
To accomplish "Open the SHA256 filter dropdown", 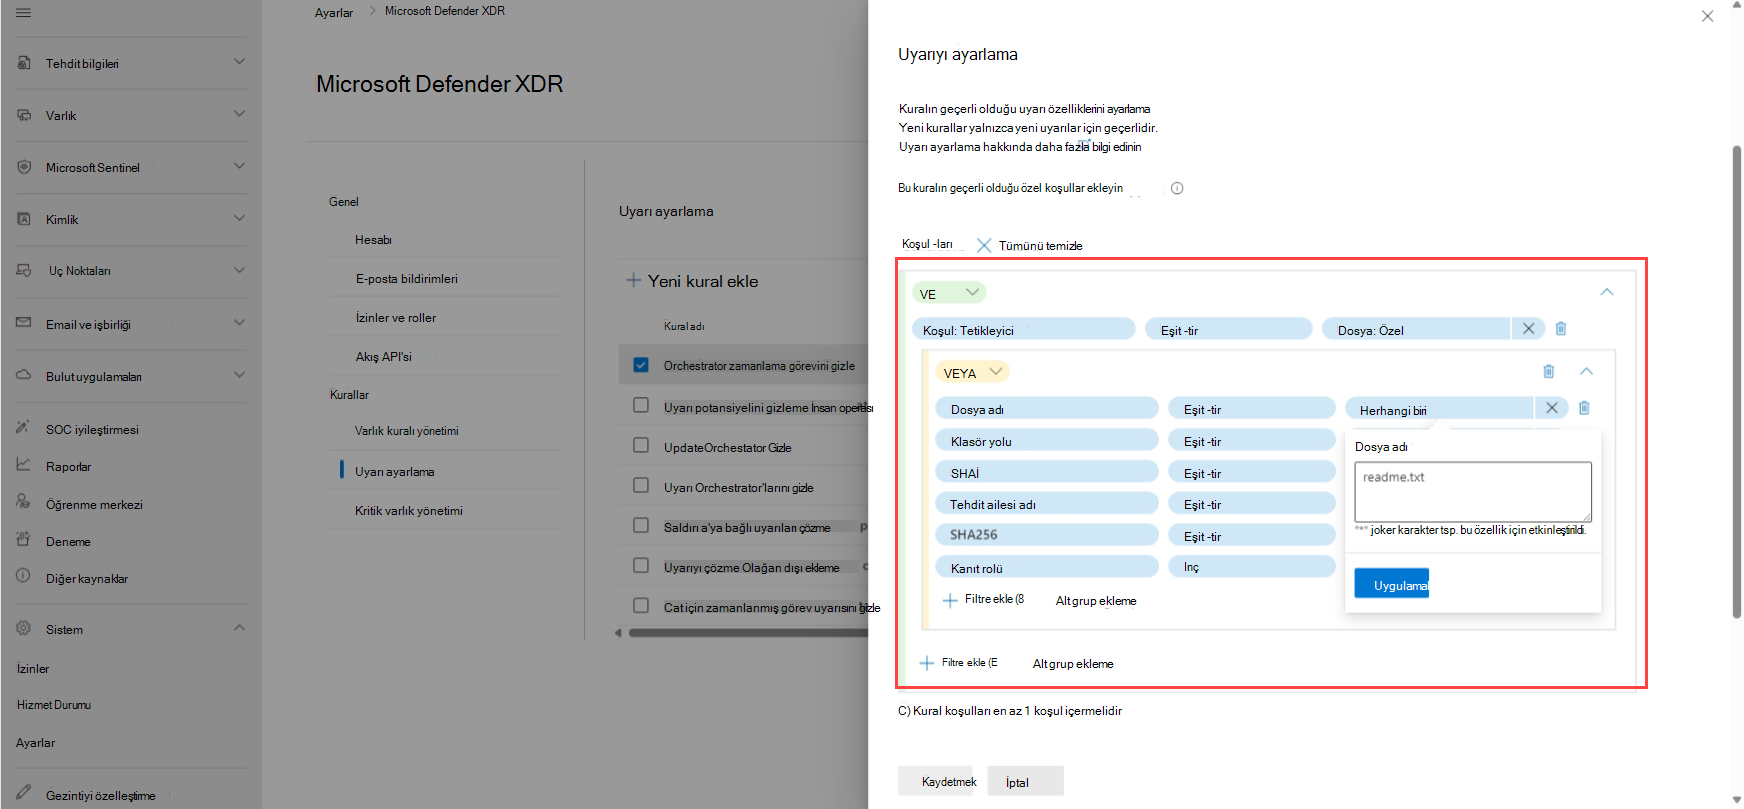I will tap(1047, 534).
